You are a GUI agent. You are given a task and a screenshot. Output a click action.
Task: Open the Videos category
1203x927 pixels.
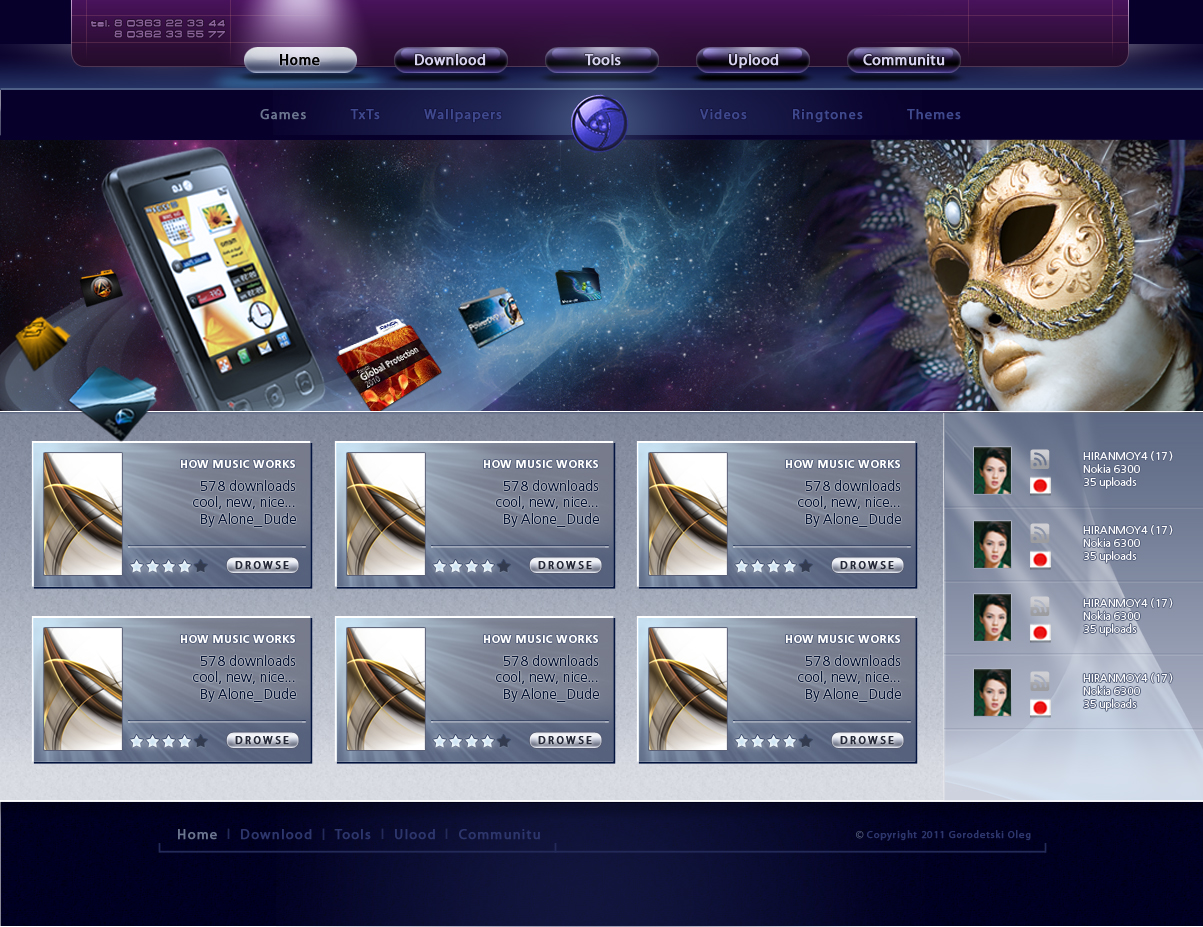click(724, 115)
